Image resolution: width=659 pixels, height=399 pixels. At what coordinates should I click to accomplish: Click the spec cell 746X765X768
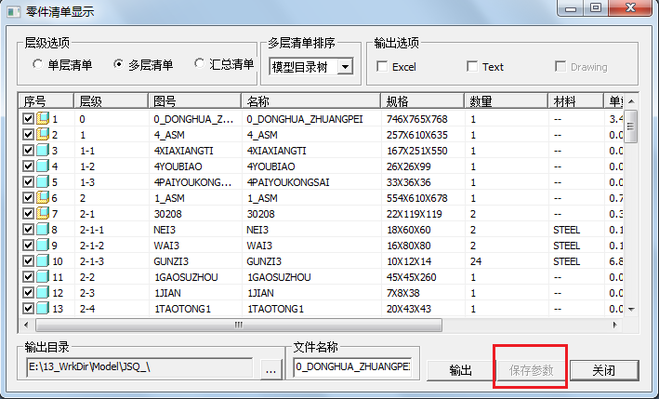coord(417,119)
